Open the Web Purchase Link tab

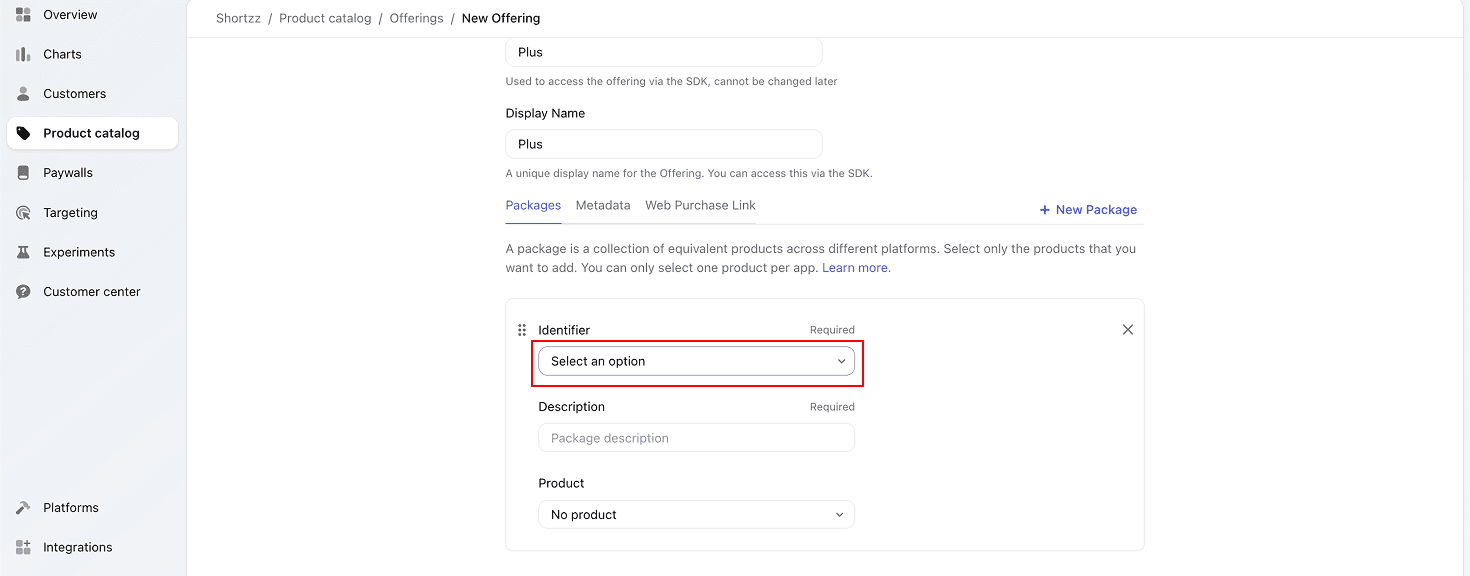(700, 205)
